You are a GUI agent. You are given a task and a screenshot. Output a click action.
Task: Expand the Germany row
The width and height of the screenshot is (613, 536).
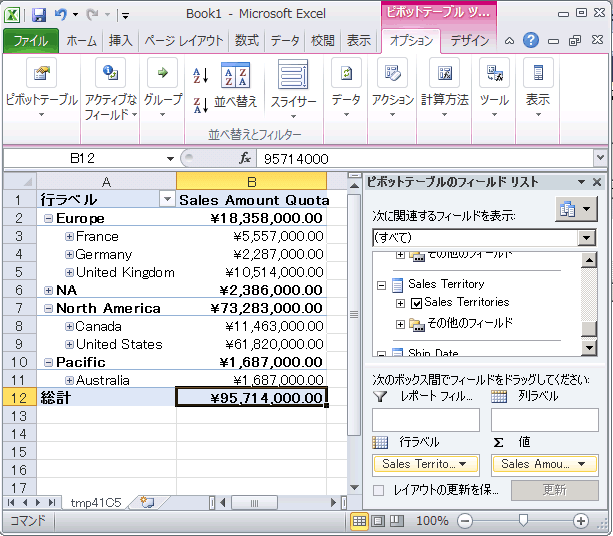tap(69, 255)
